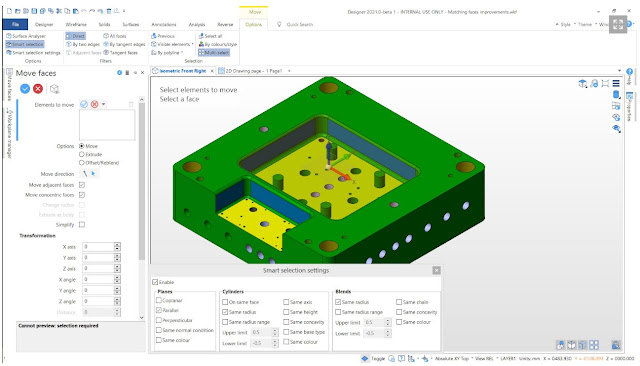640x366 pixels.
Task: Open the view orientation cube in viewport
Action: 582,84
